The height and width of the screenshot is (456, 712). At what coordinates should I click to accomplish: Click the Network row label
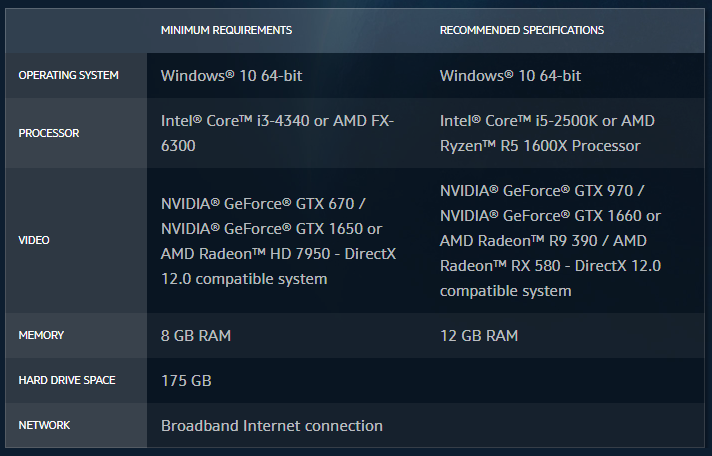[44, 425]
